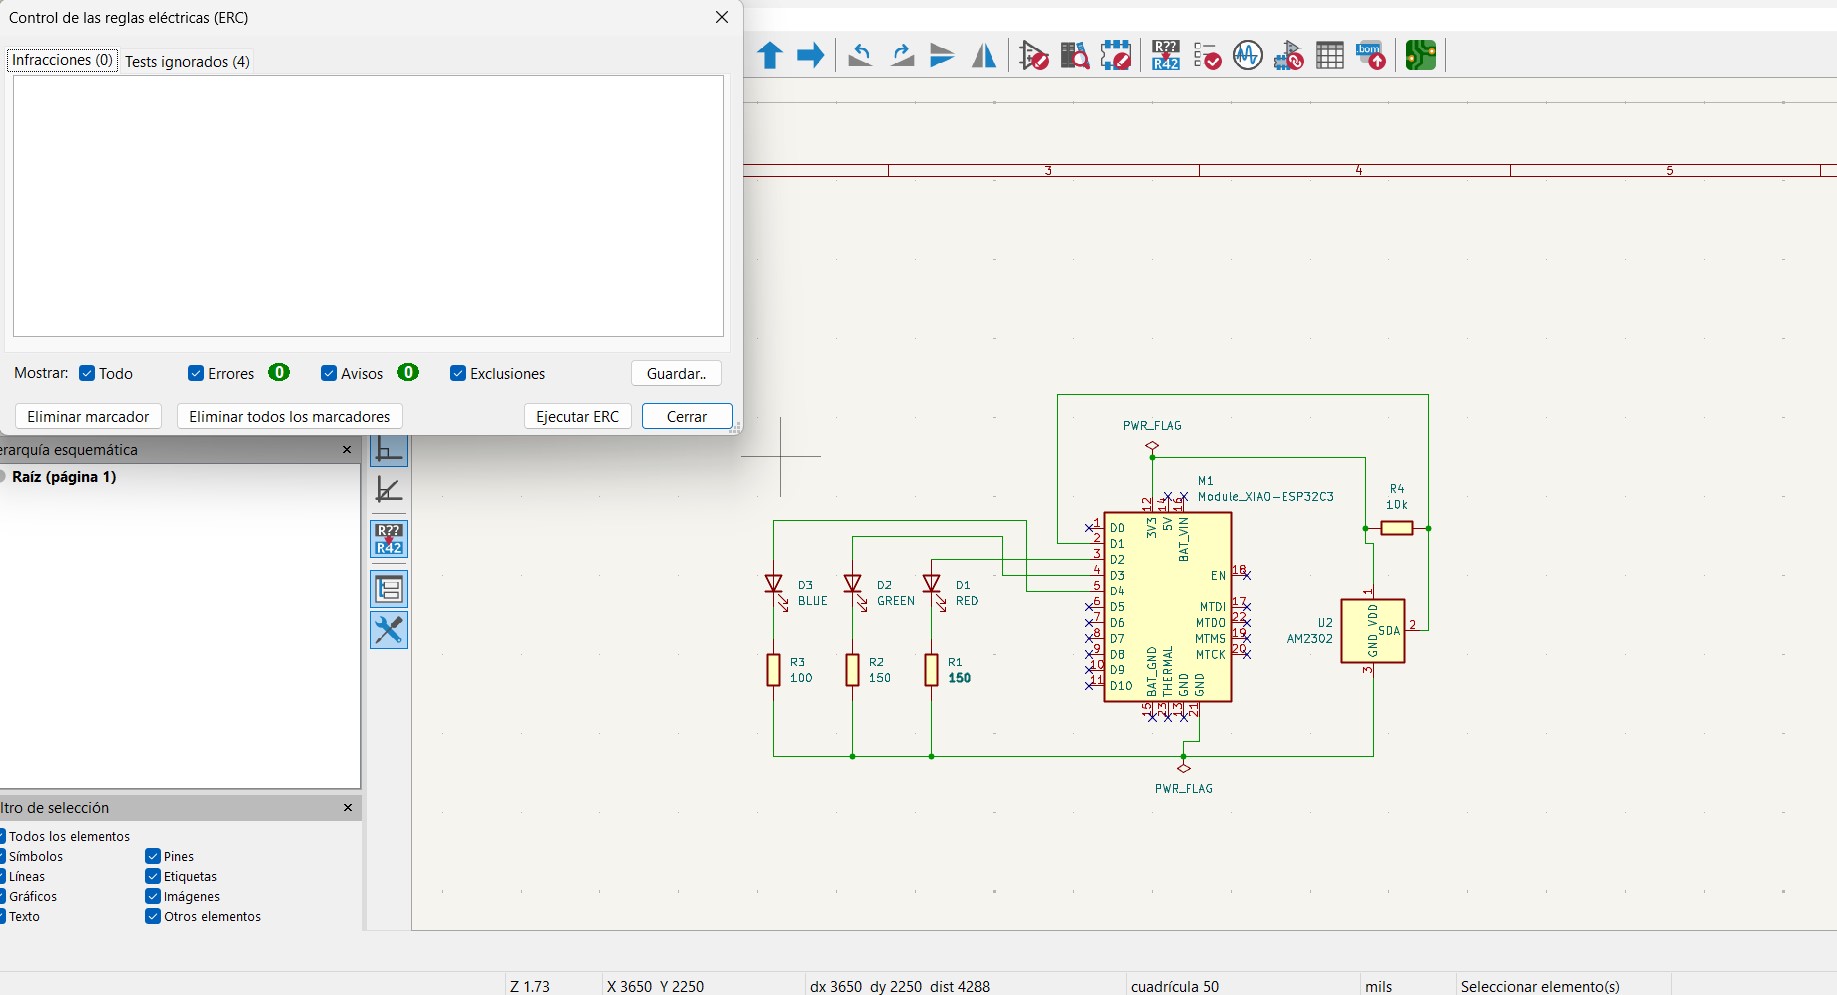The height and width of the screenshot is (995, 1837).
Task: Launch the simulator waveform icon
Action: click(x=1248, y=56)
